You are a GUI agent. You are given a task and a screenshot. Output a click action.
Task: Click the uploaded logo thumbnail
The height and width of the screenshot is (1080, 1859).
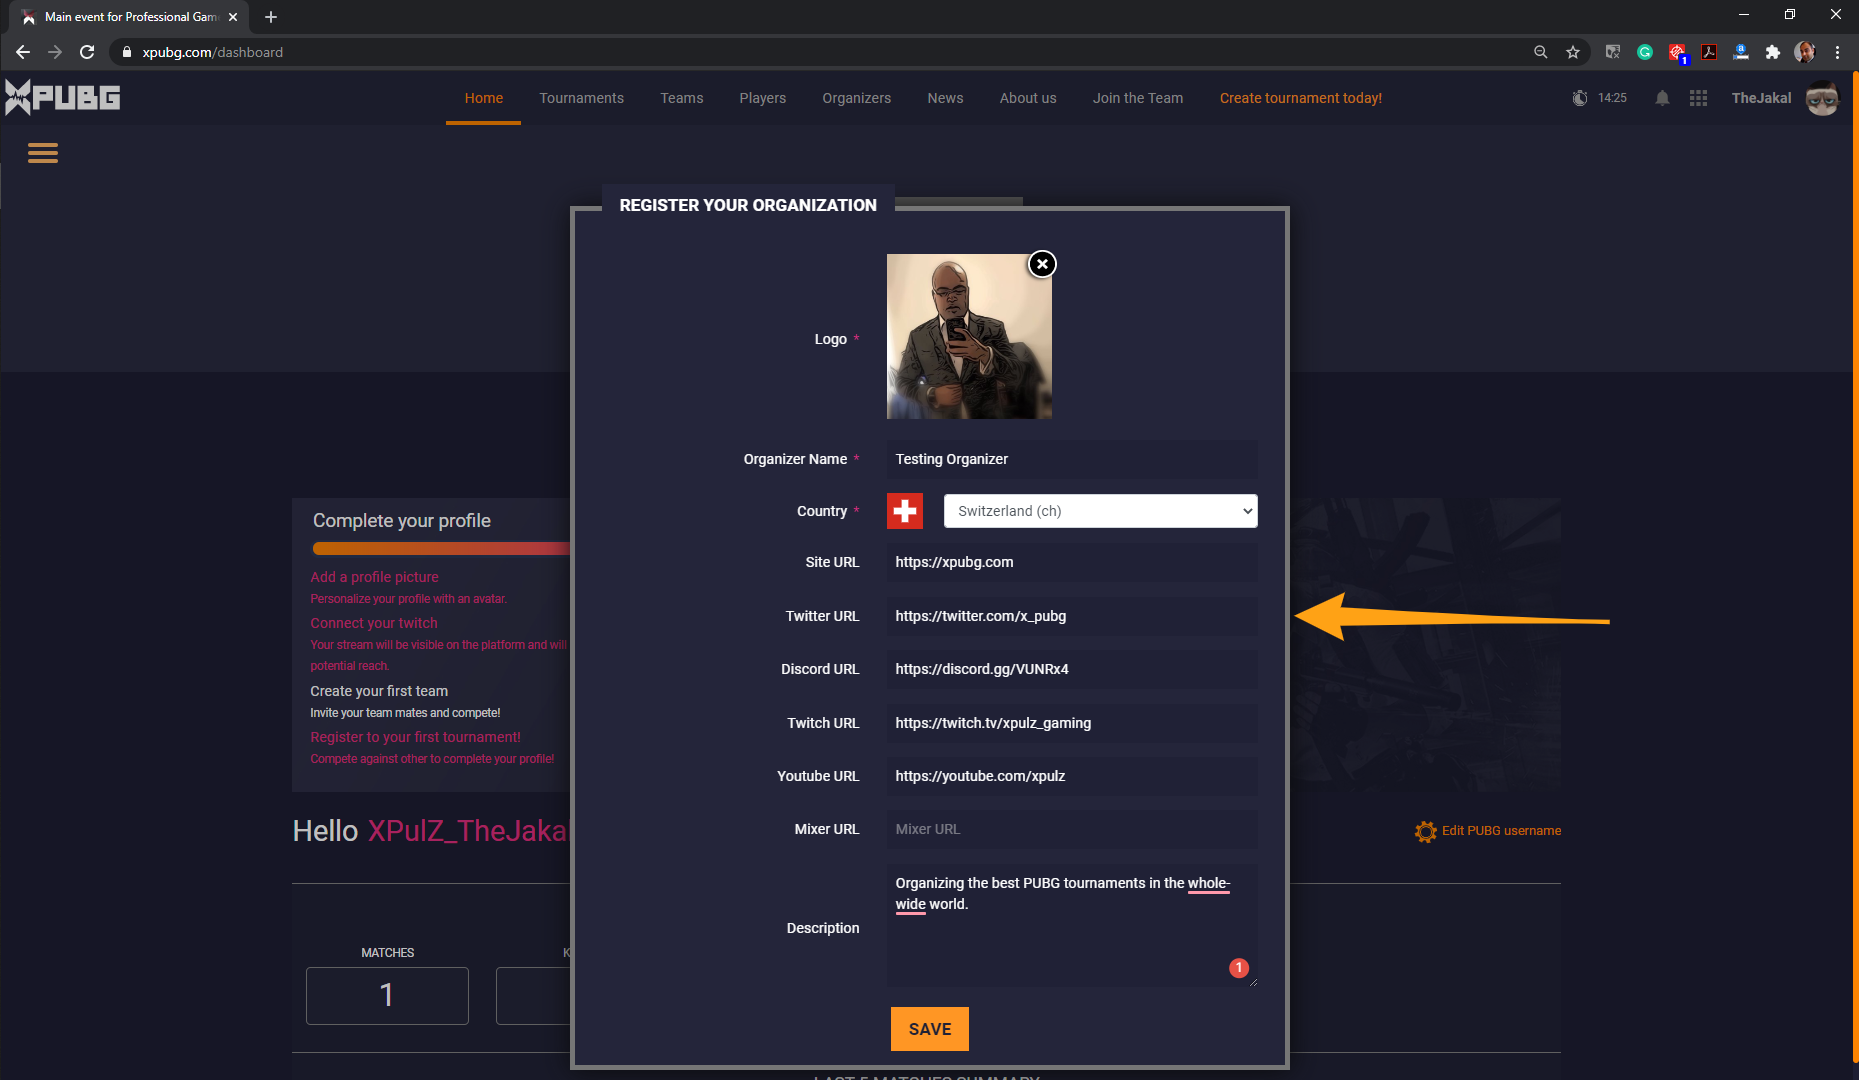point(969,336)
